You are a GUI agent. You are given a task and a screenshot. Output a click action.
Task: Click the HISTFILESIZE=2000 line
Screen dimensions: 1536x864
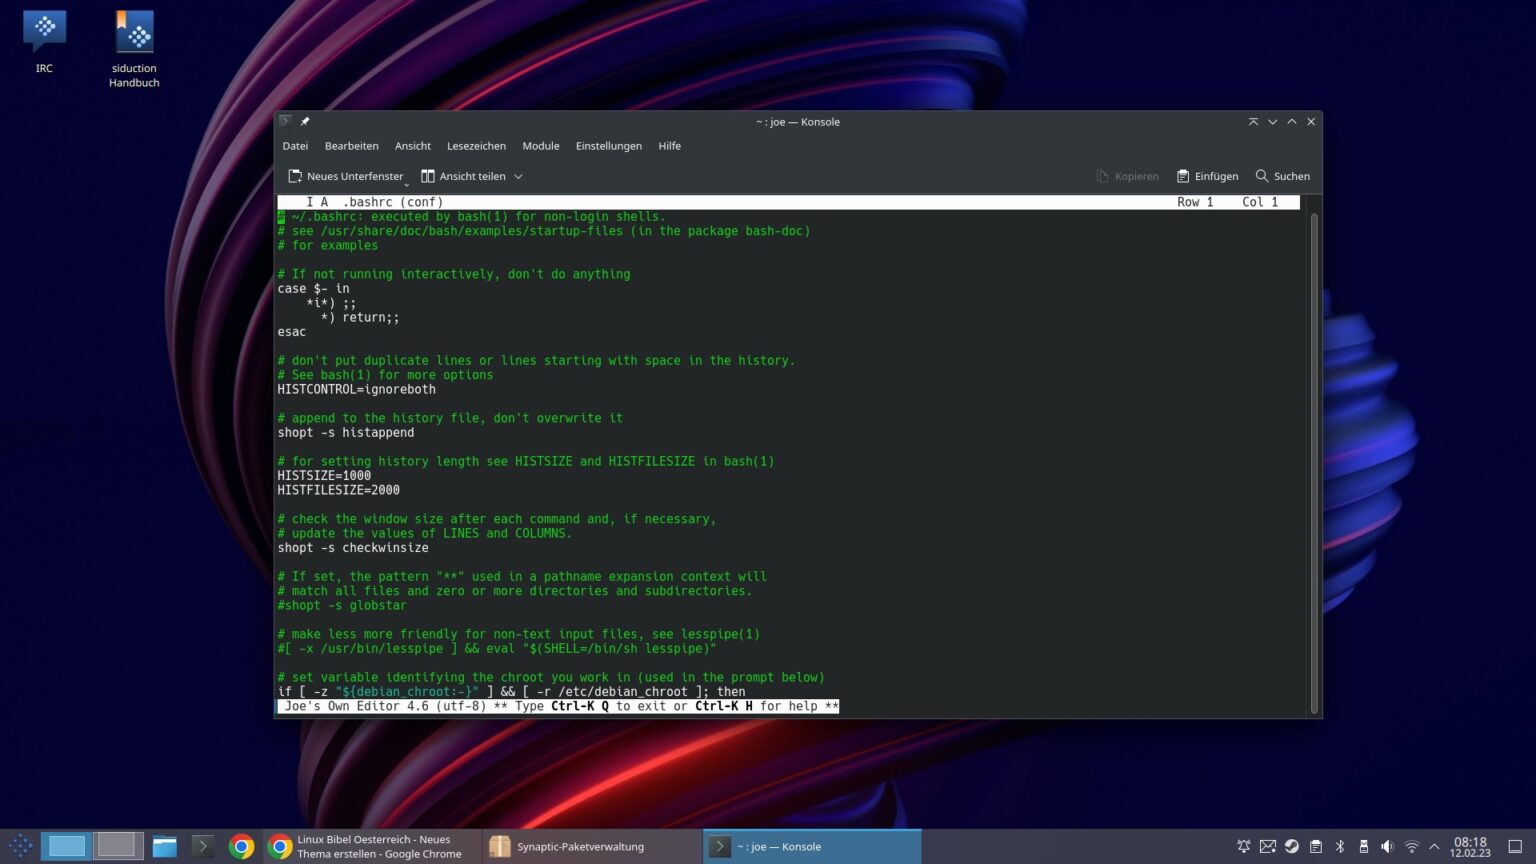tap(338, 490)
